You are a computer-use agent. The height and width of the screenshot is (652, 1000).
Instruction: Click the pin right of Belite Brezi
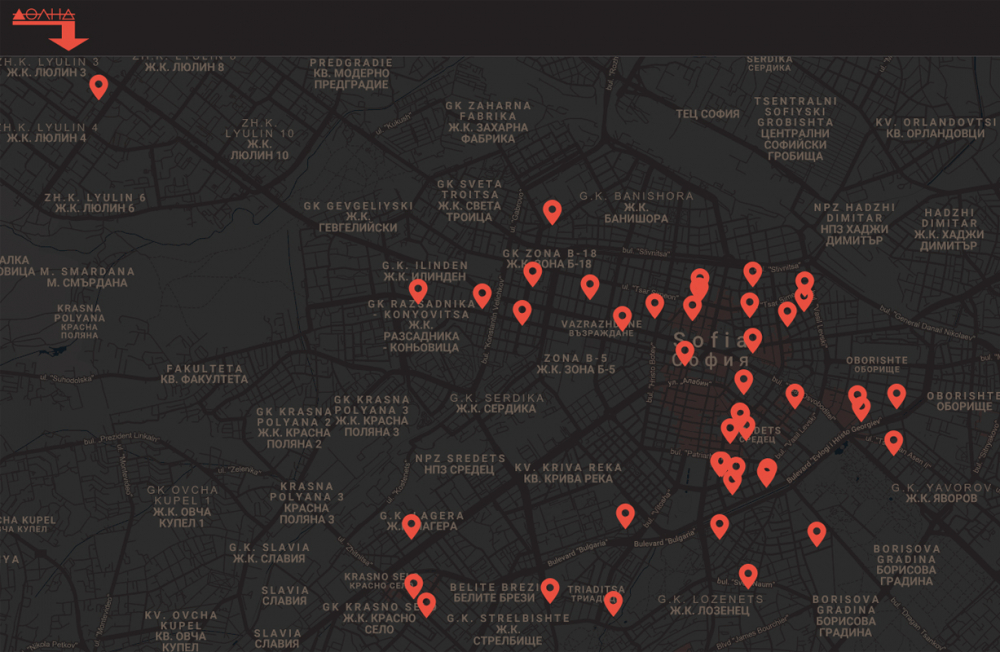point(550,590)
